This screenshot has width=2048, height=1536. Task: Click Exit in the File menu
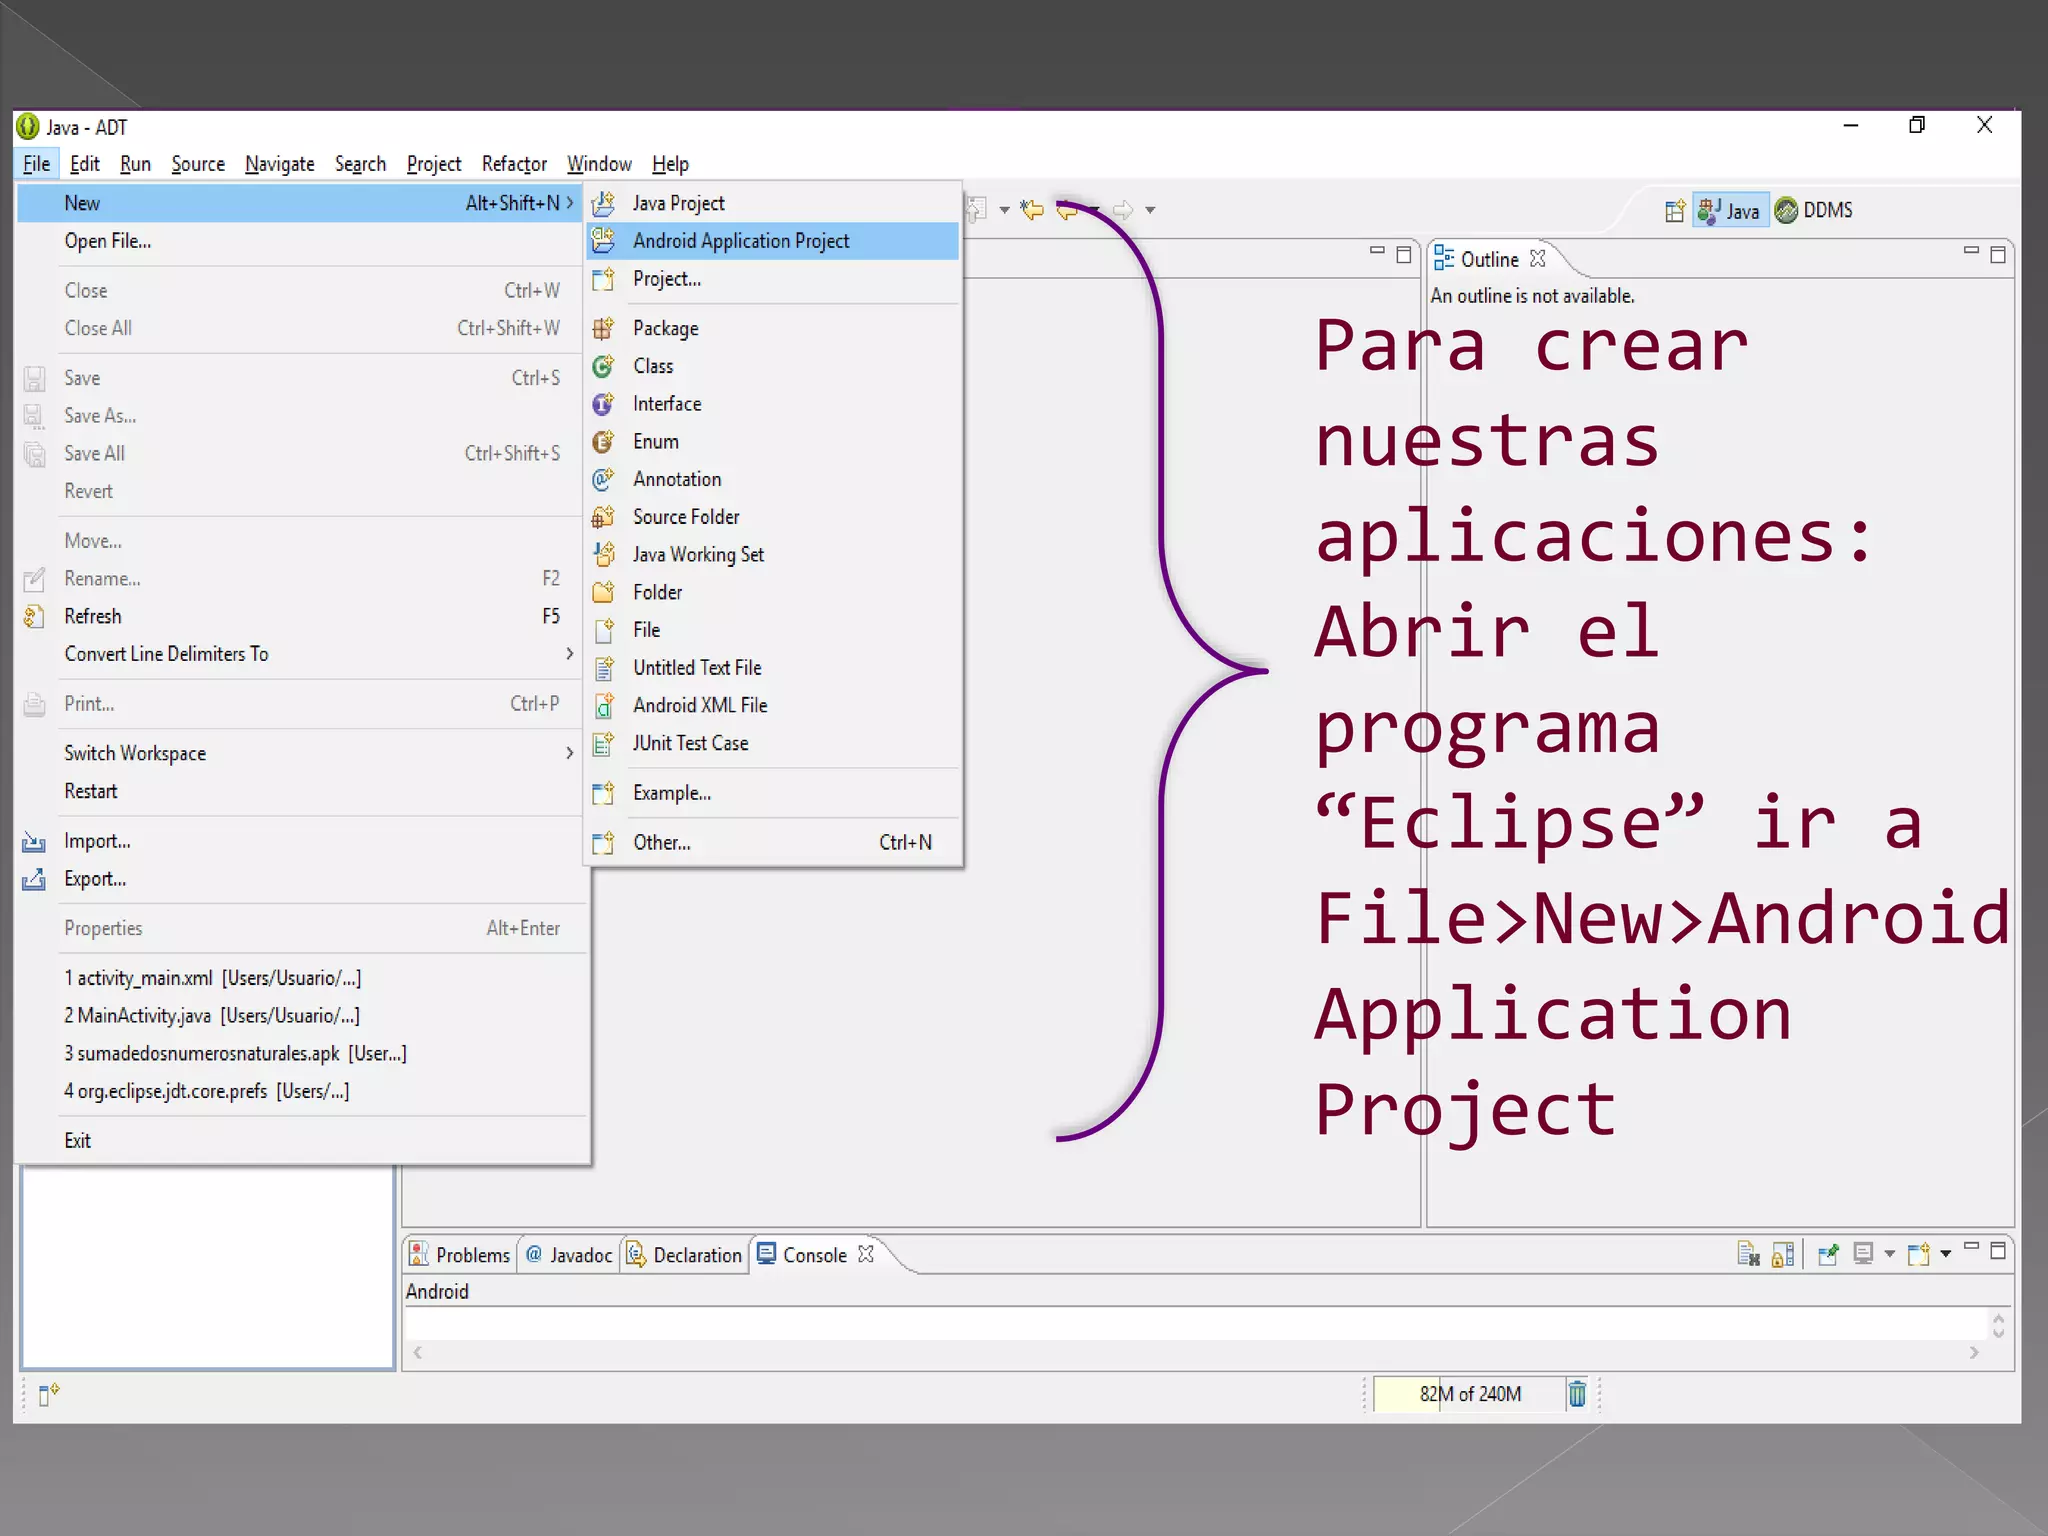coord(304,1141)
